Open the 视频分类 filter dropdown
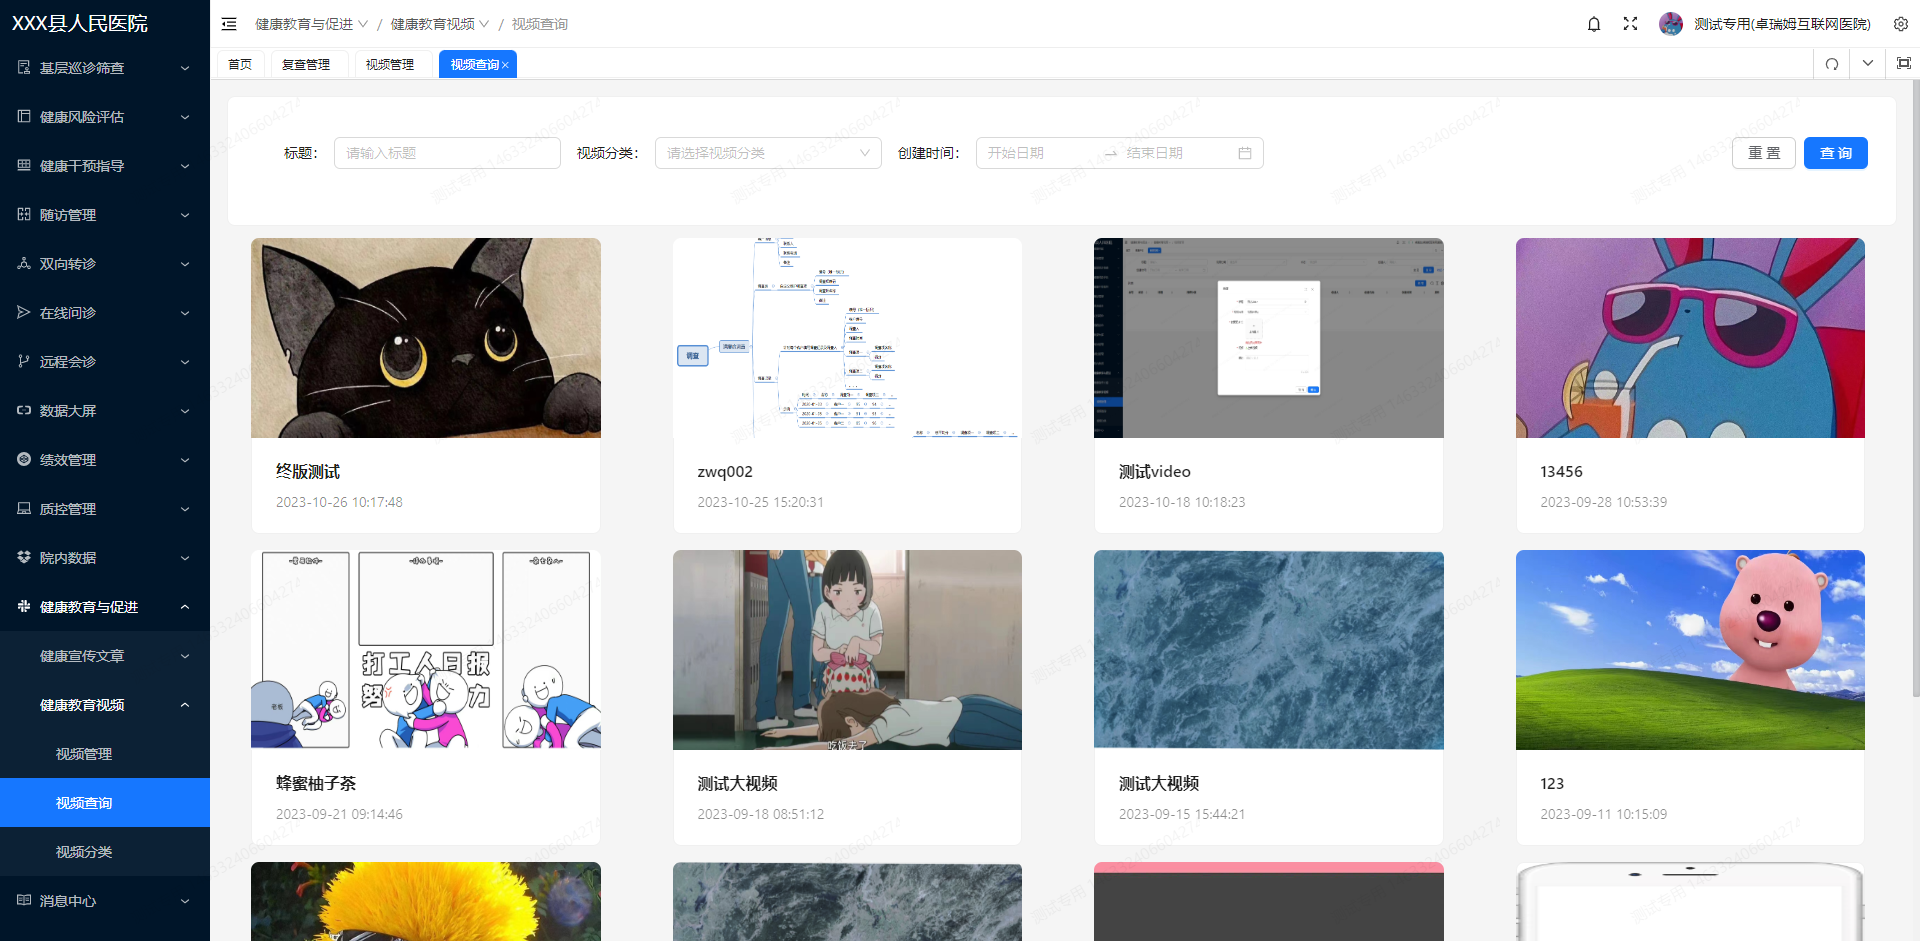The height and width of the screenshot is (941, 1920). pyautogui.click(x=768, y=153)
